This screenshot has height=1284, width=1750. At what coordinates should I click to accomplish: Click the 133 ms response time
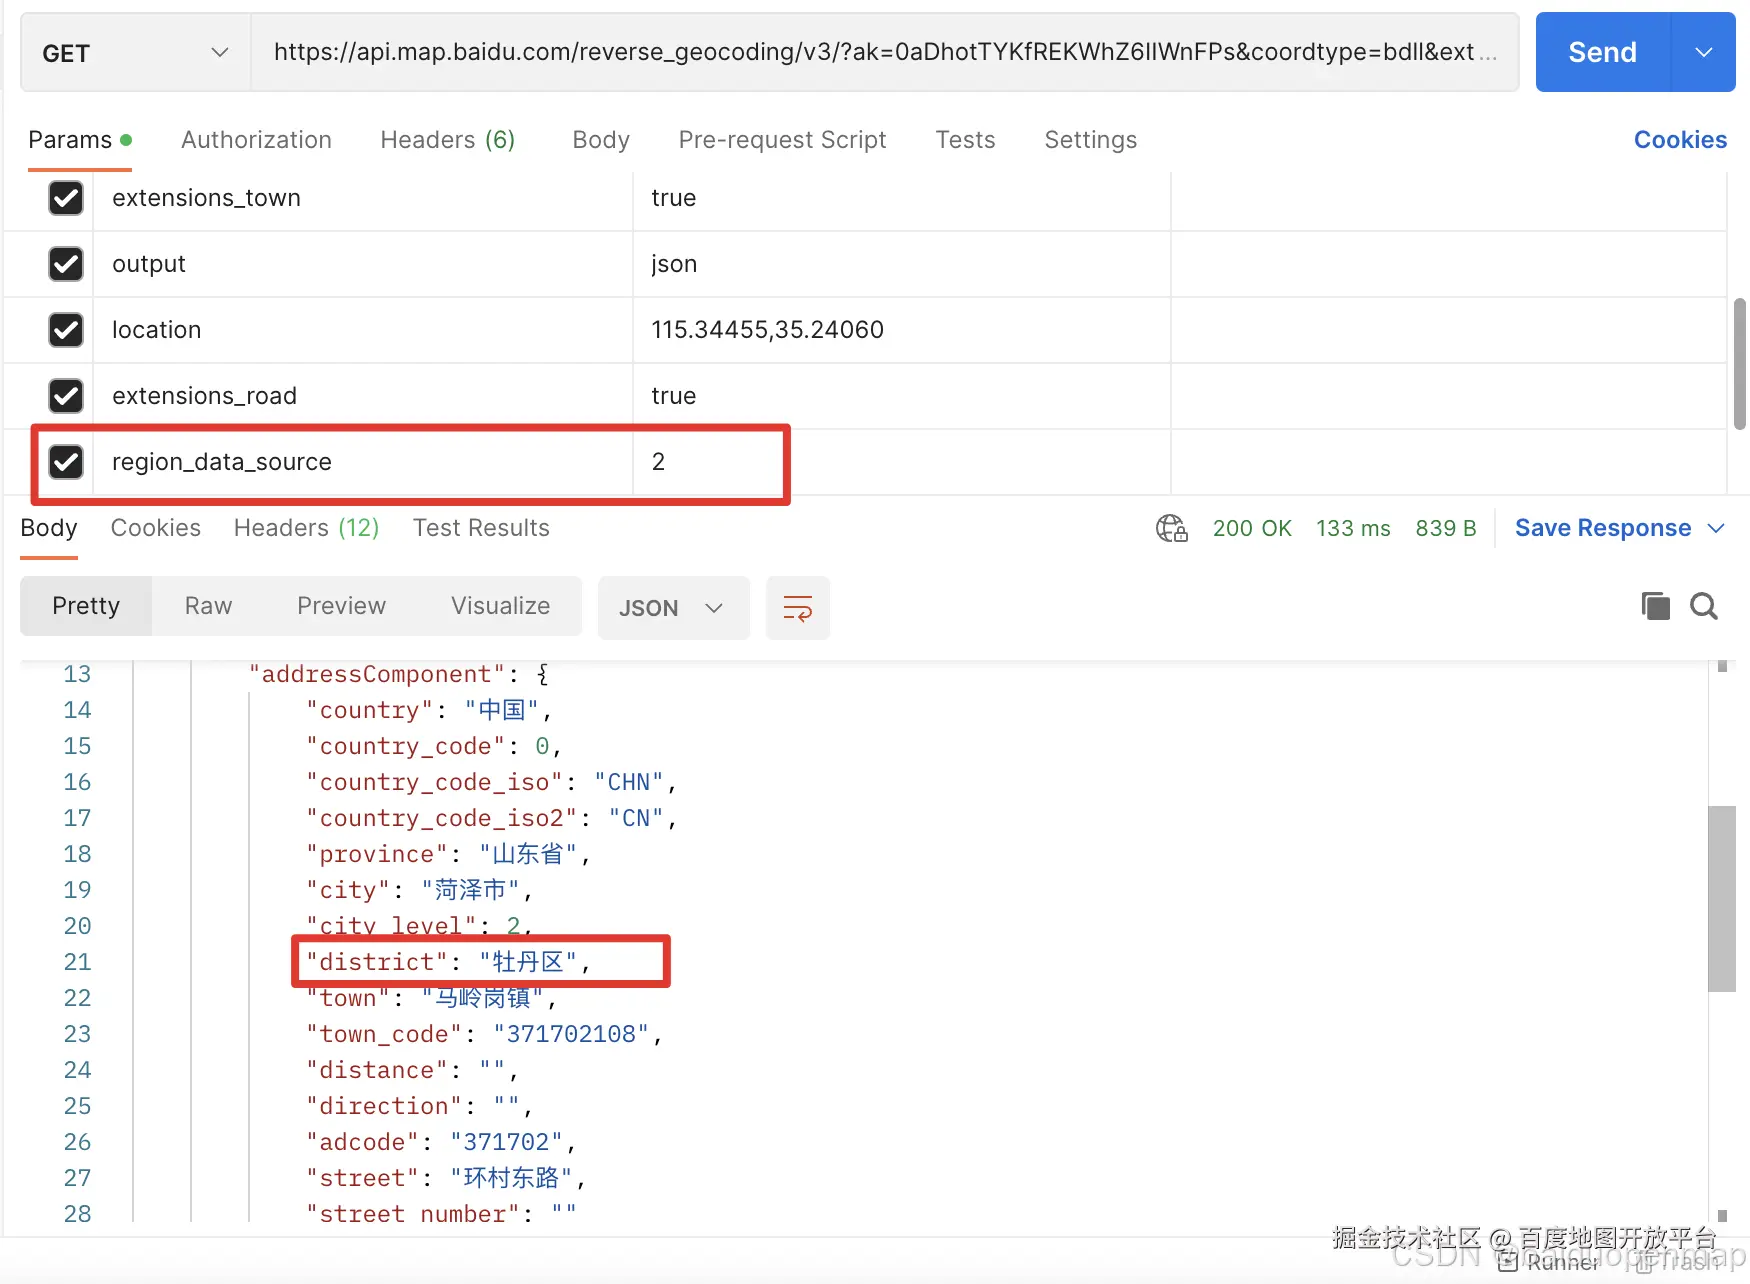coord(1353,528)
